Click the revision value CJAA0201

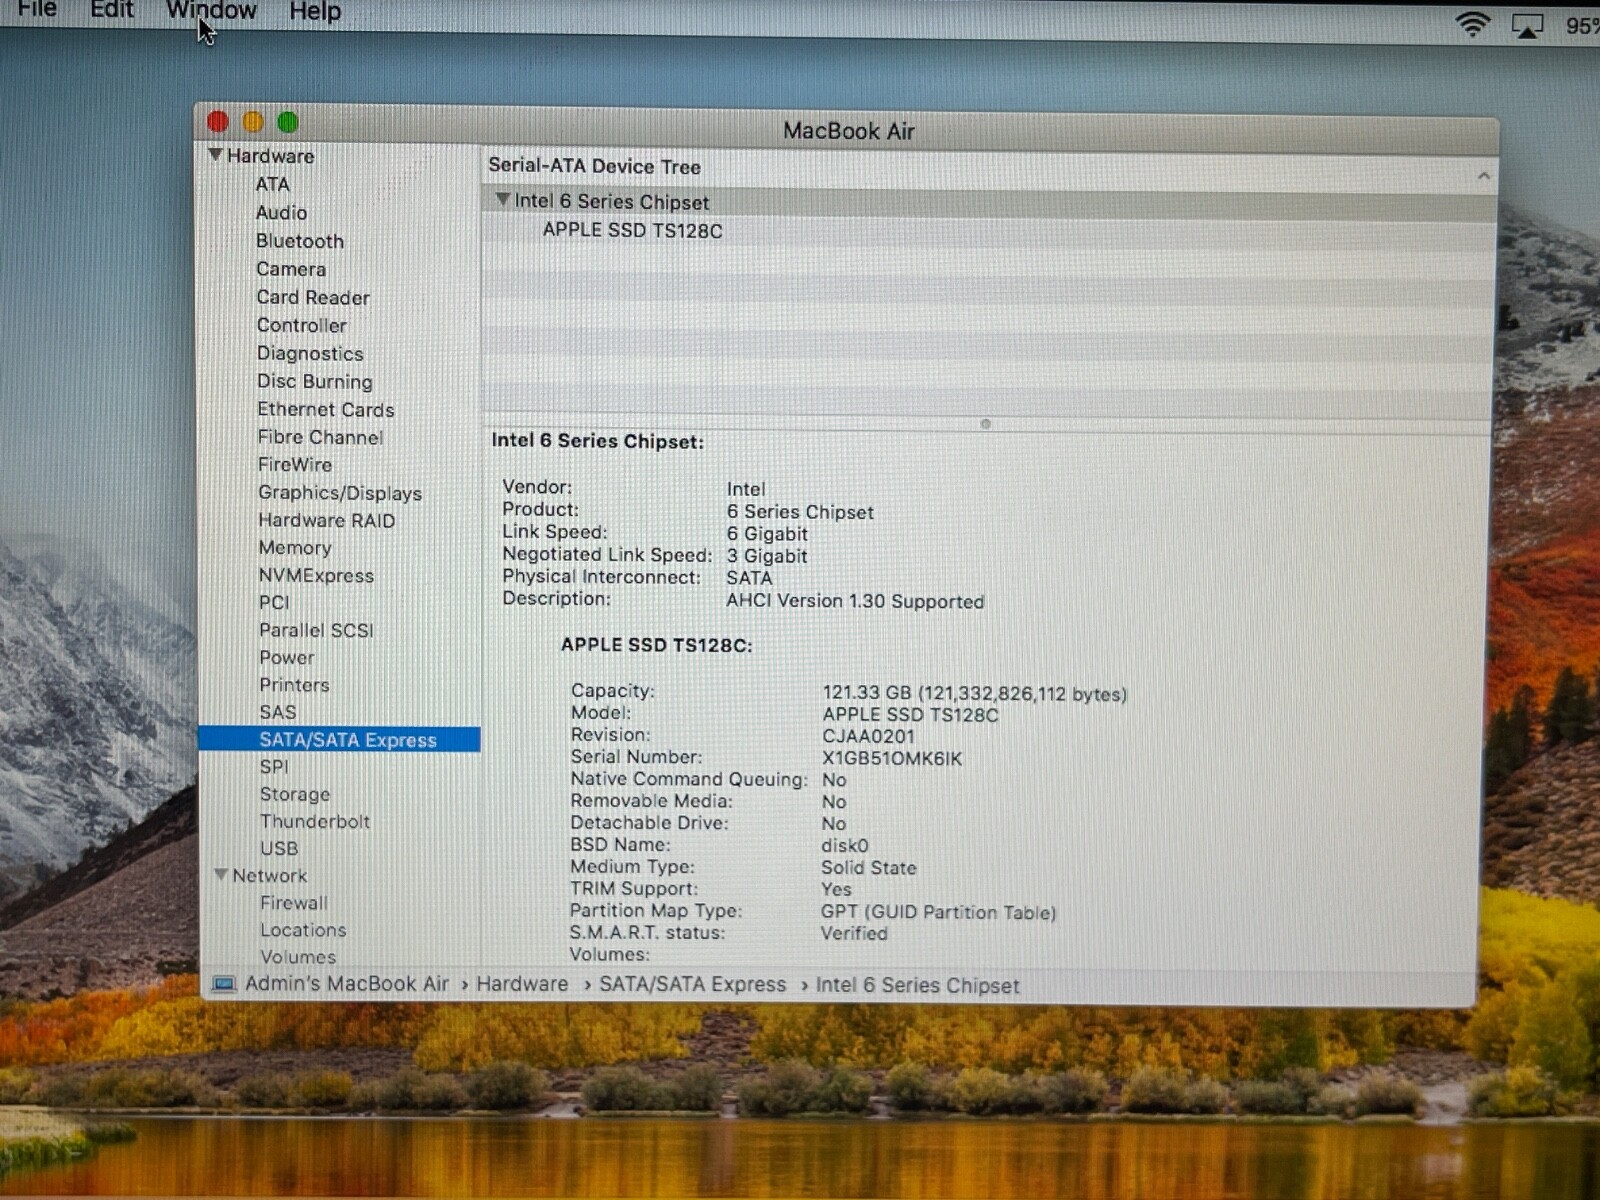click(x=868, y=737)
